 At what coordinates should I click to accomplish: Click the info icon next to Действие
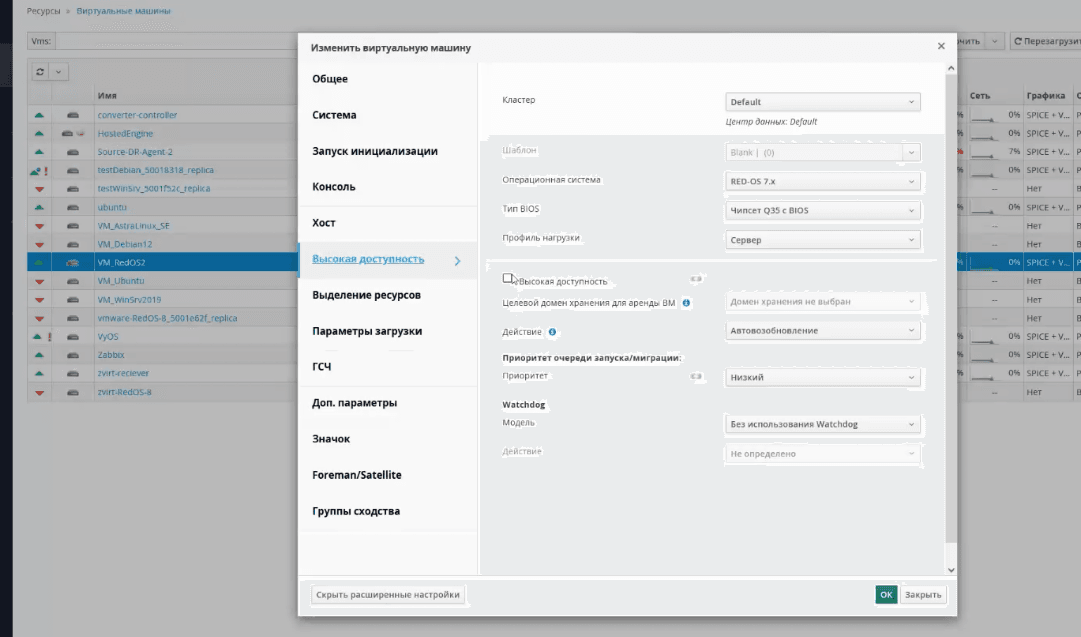tap(552, 332)
